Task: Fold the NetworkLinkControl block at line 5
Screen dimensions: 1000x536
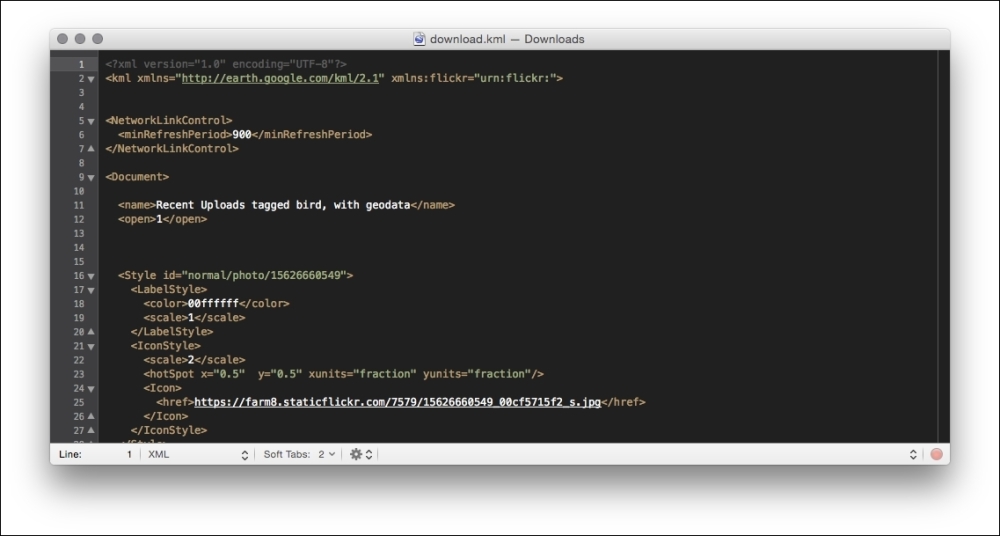Action: pyautogui.click(x=91, y=121)
